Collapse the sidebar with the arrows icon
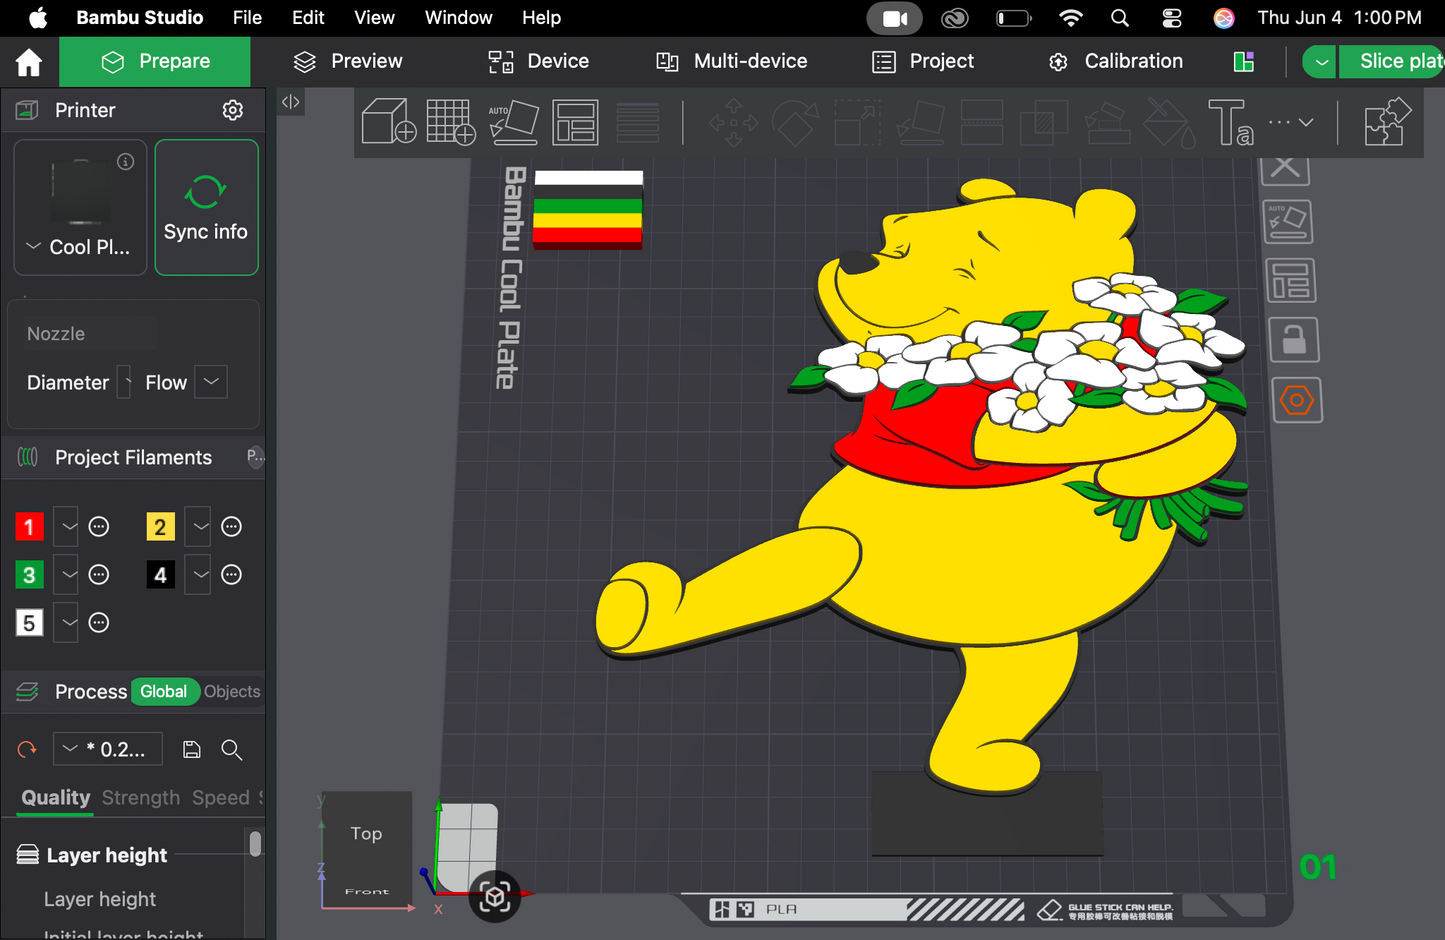Image resolution: width=1445 pixels, height=940 pixels. 291,101
